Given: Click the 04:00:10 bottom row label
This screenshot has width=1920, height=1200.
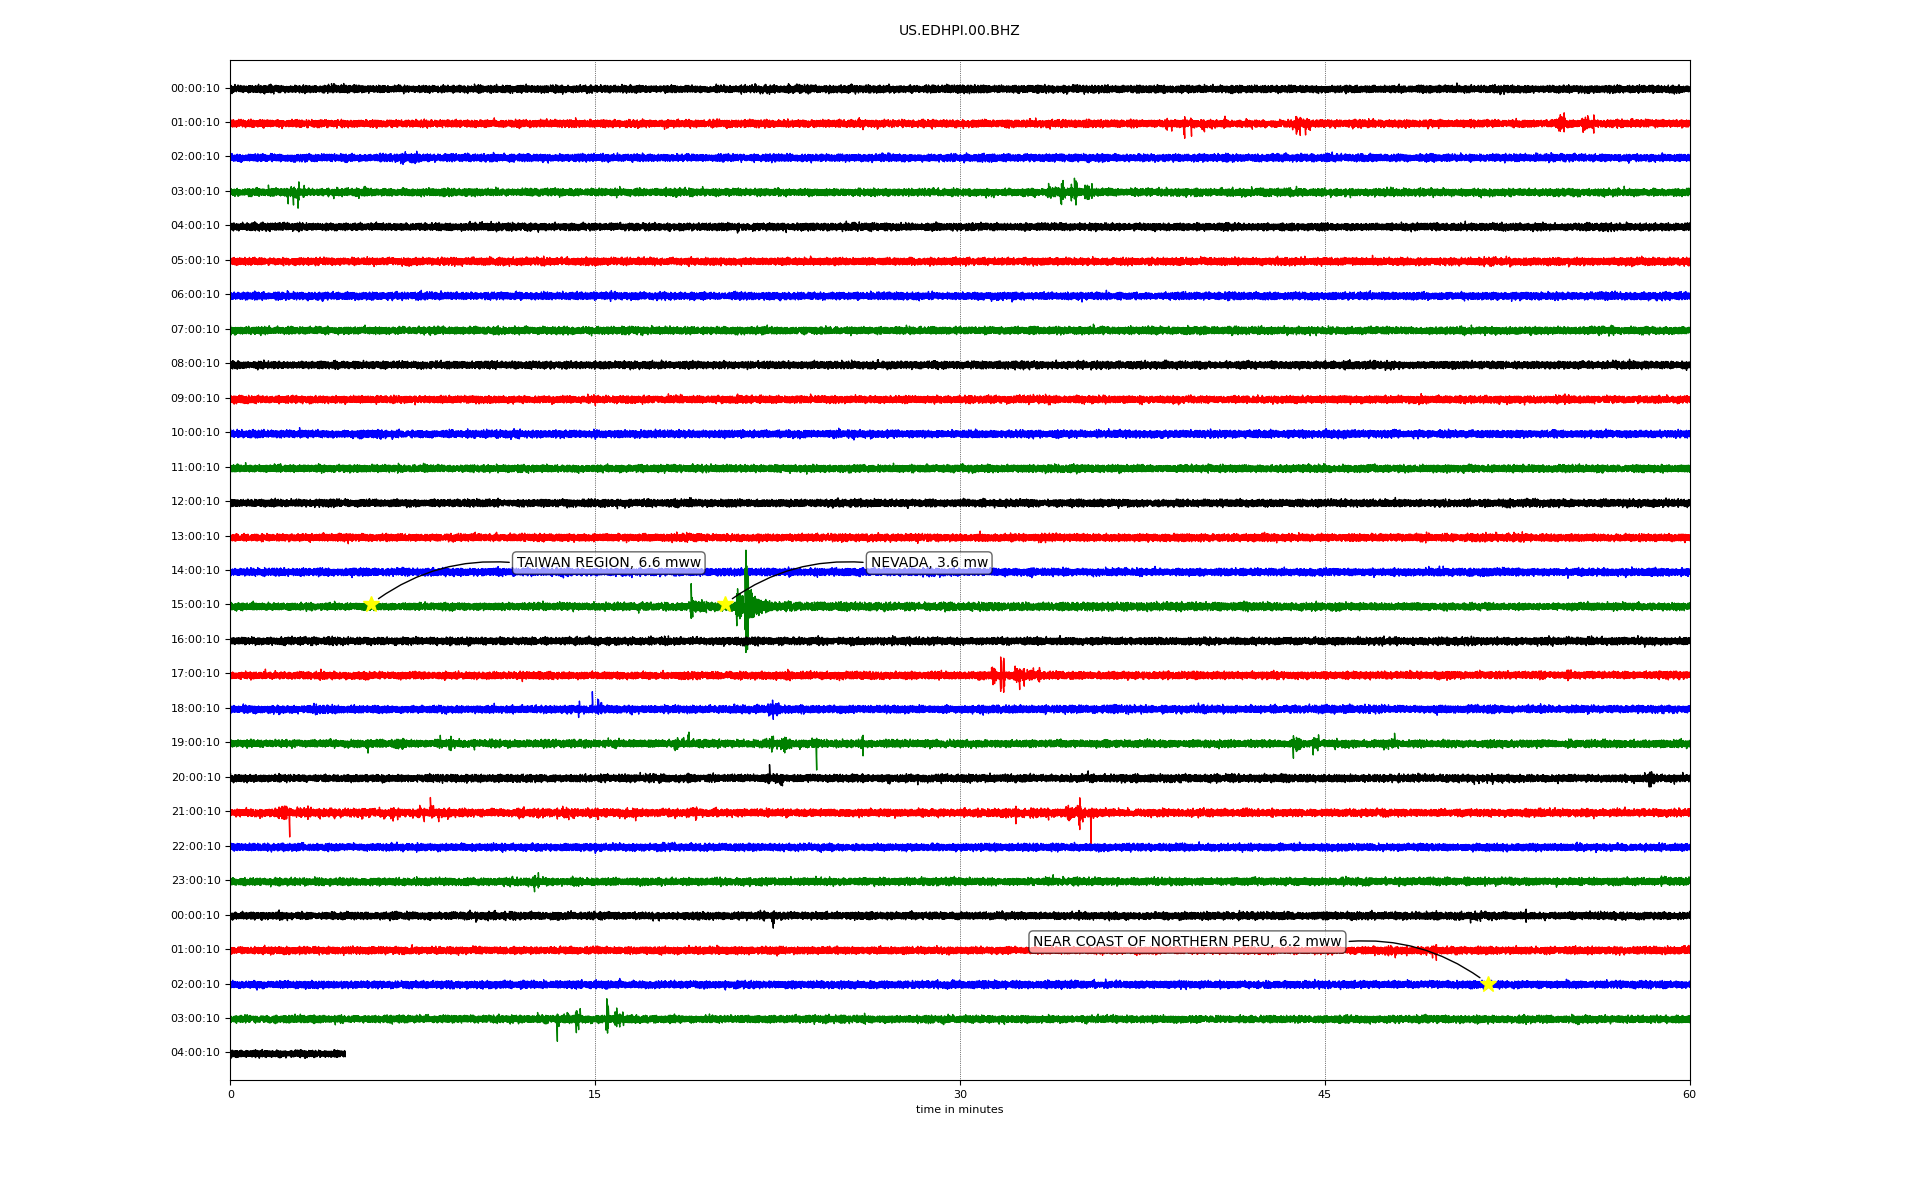Looking at the screenshot, I should tap(195, 1053).
